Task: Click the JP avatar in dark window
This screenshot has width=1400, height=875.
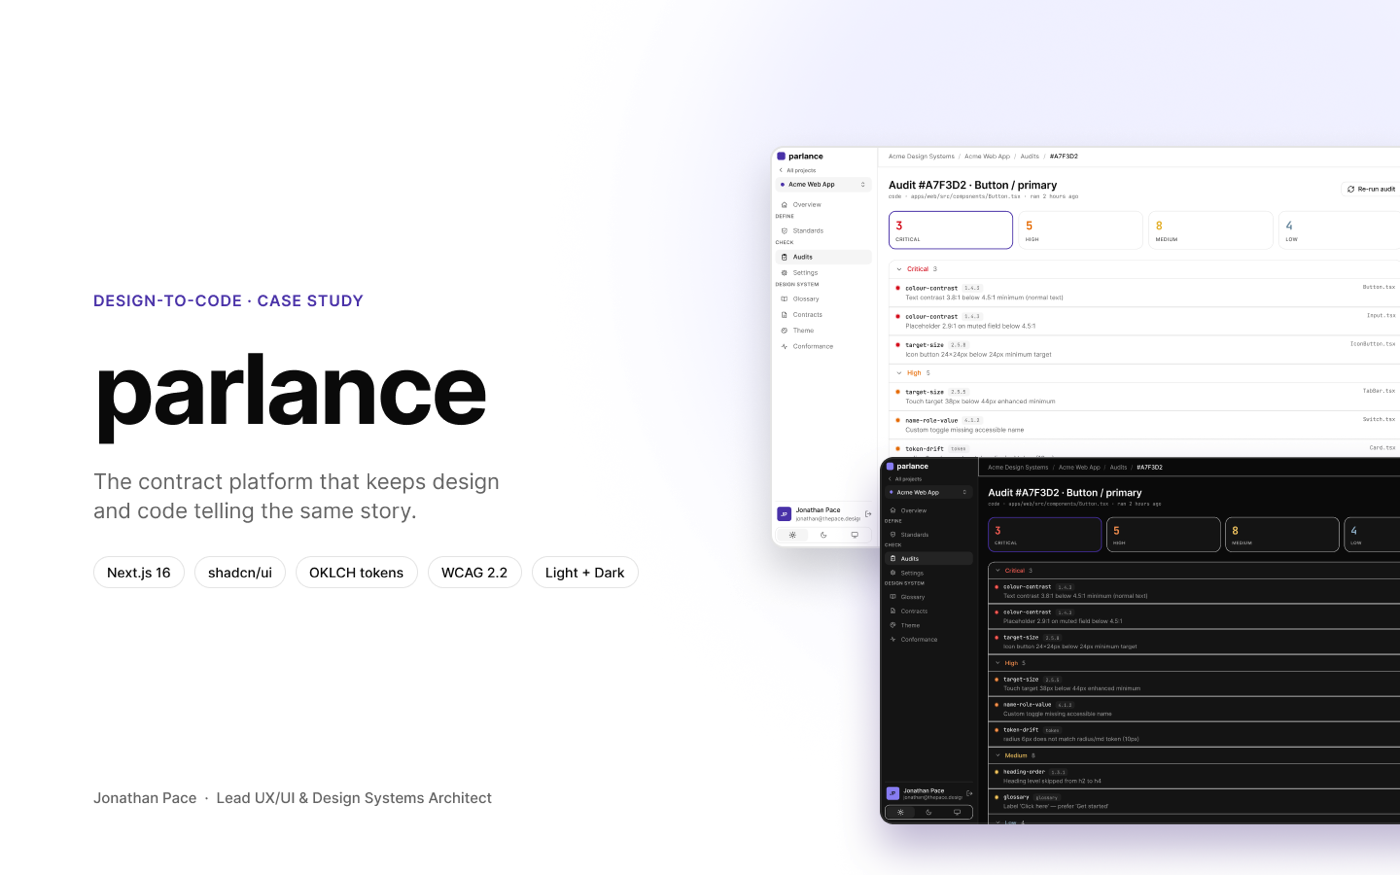Action: [893, 794]
